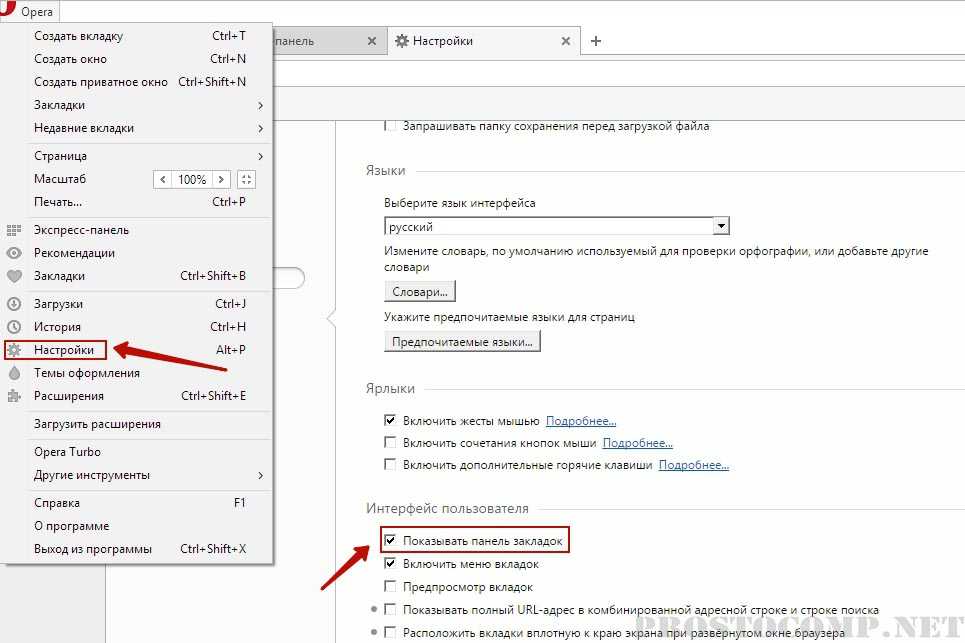Click the download arrow icon beside Загрузки
Viewport: 965px width, 643px height.
[14, 304]
